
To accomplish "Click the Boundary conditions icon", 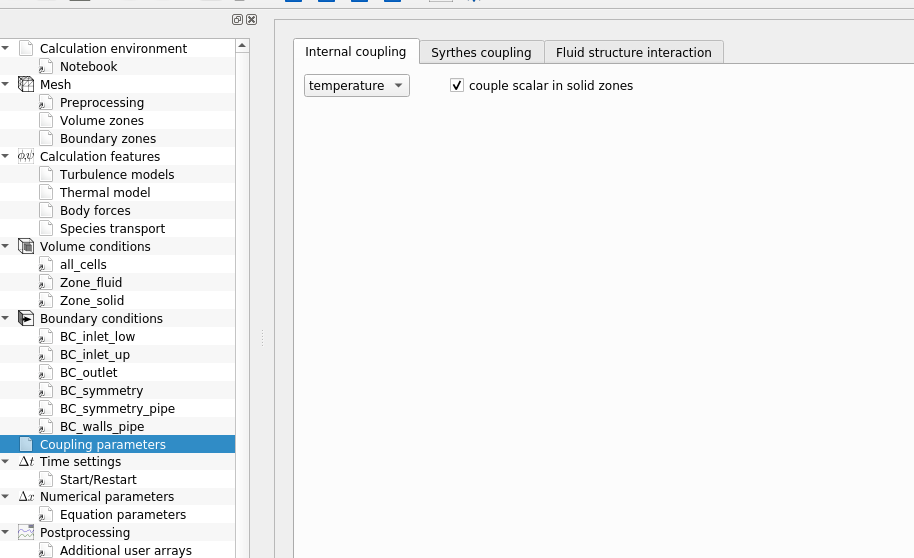I will click(x=26, y=319).
